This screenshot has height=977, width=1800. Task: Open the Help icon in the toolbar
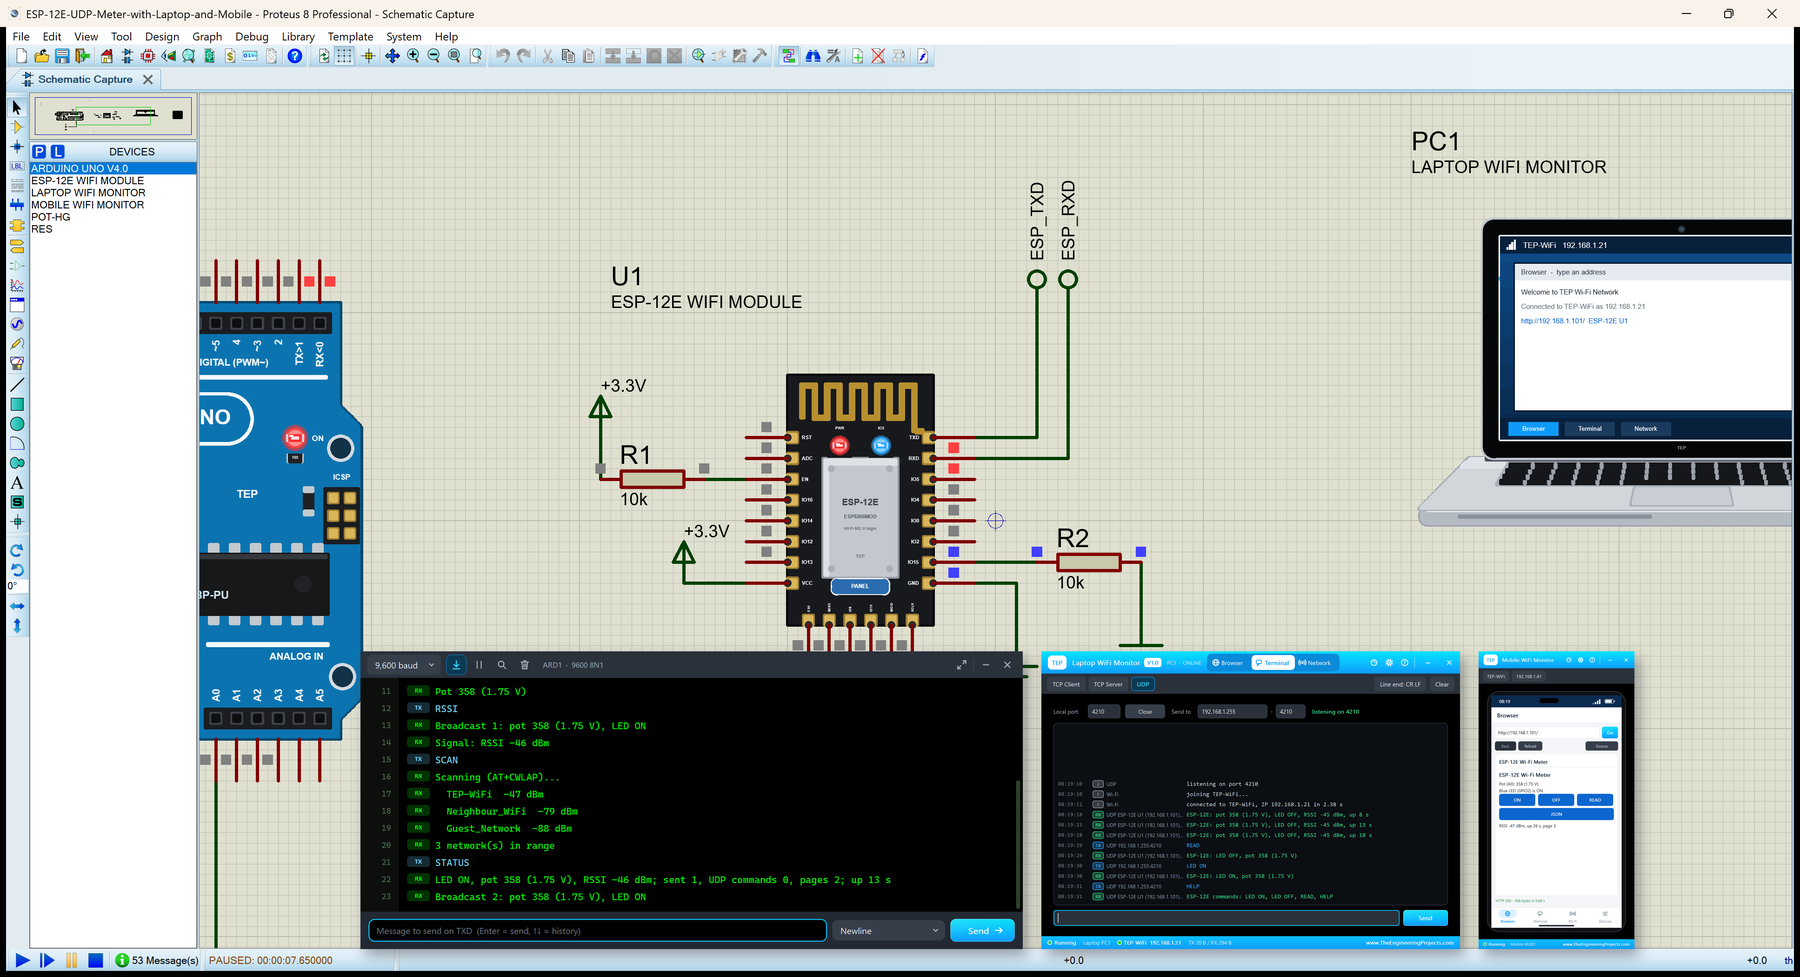[x=295, y=56]
